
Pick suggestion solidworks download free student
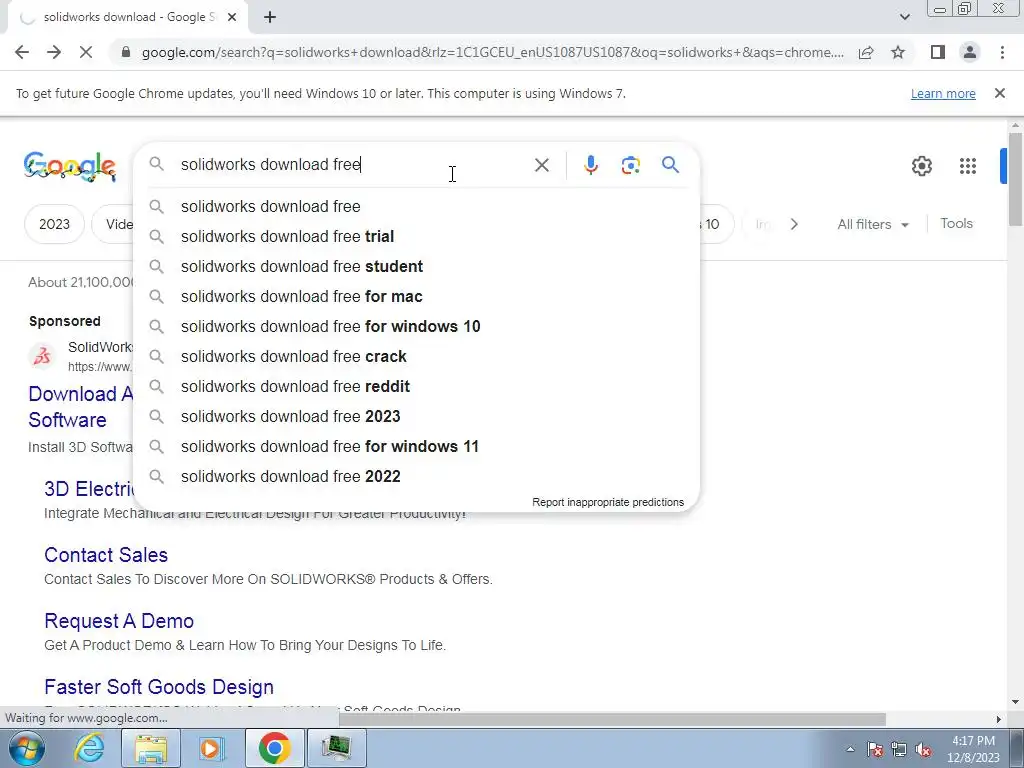click(417, 266)
